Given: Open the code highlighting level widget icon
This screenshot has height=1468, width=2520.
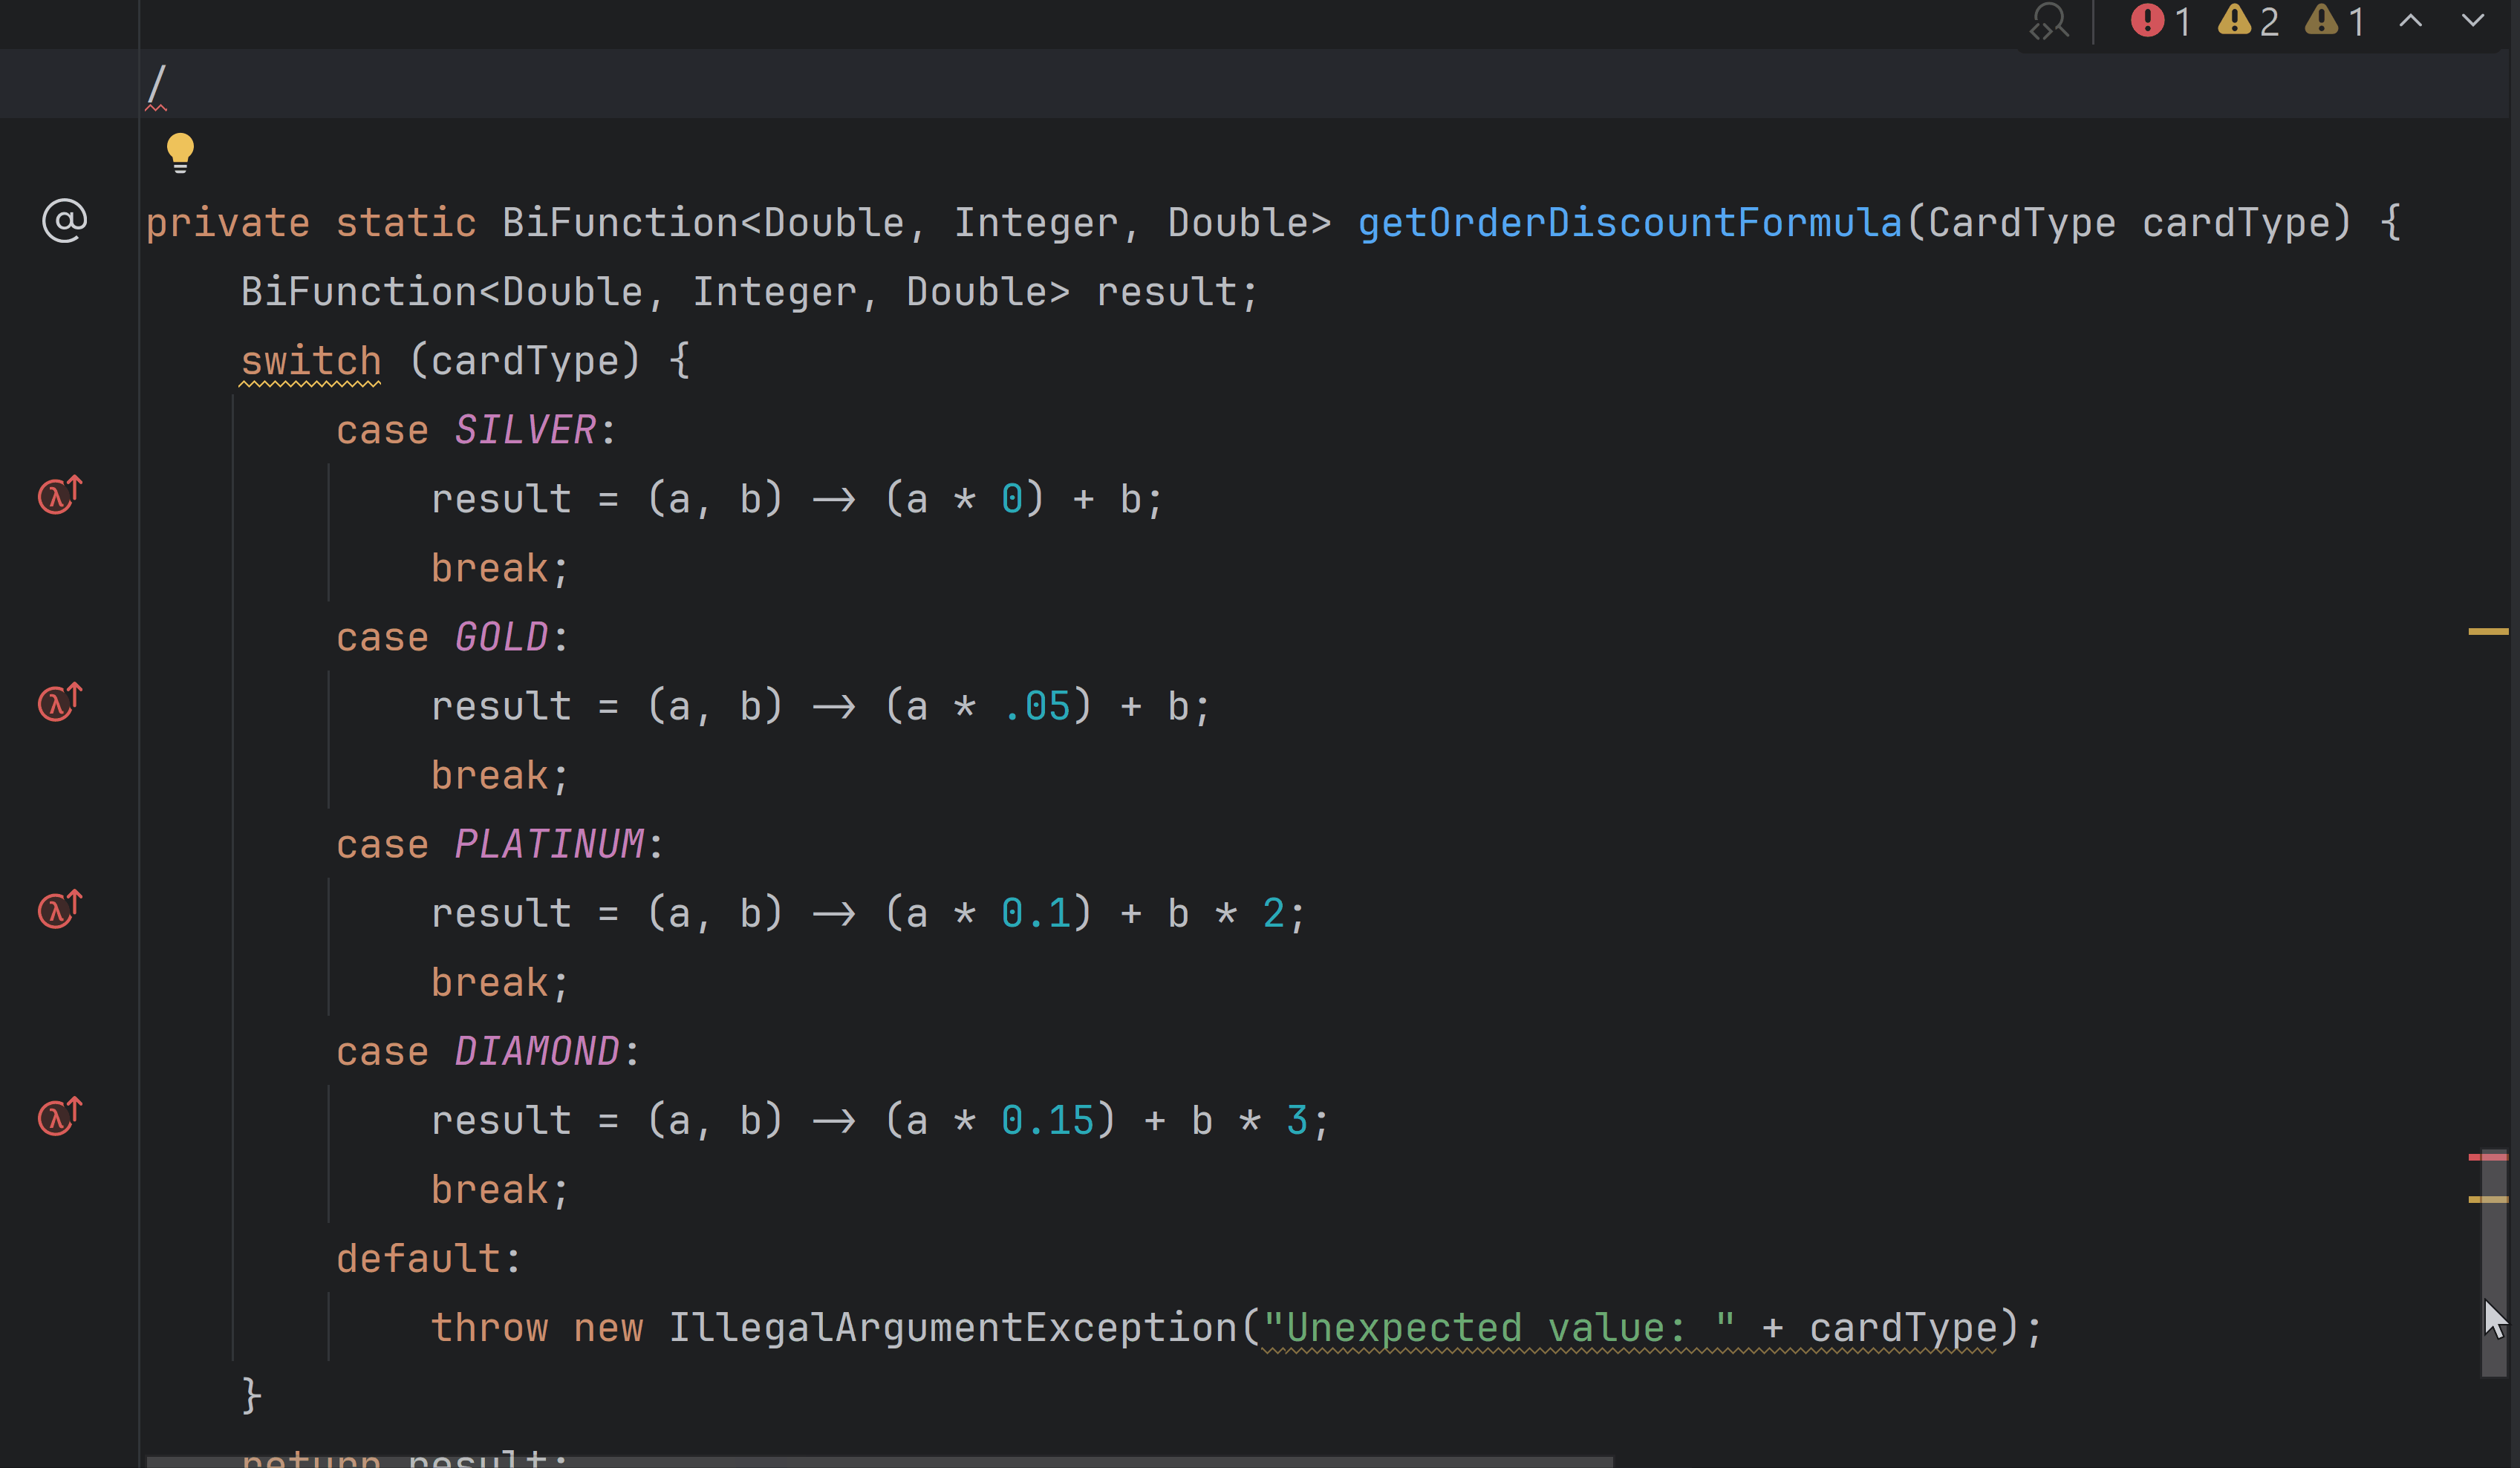Looking at the screenshot, I should 2049,21.
